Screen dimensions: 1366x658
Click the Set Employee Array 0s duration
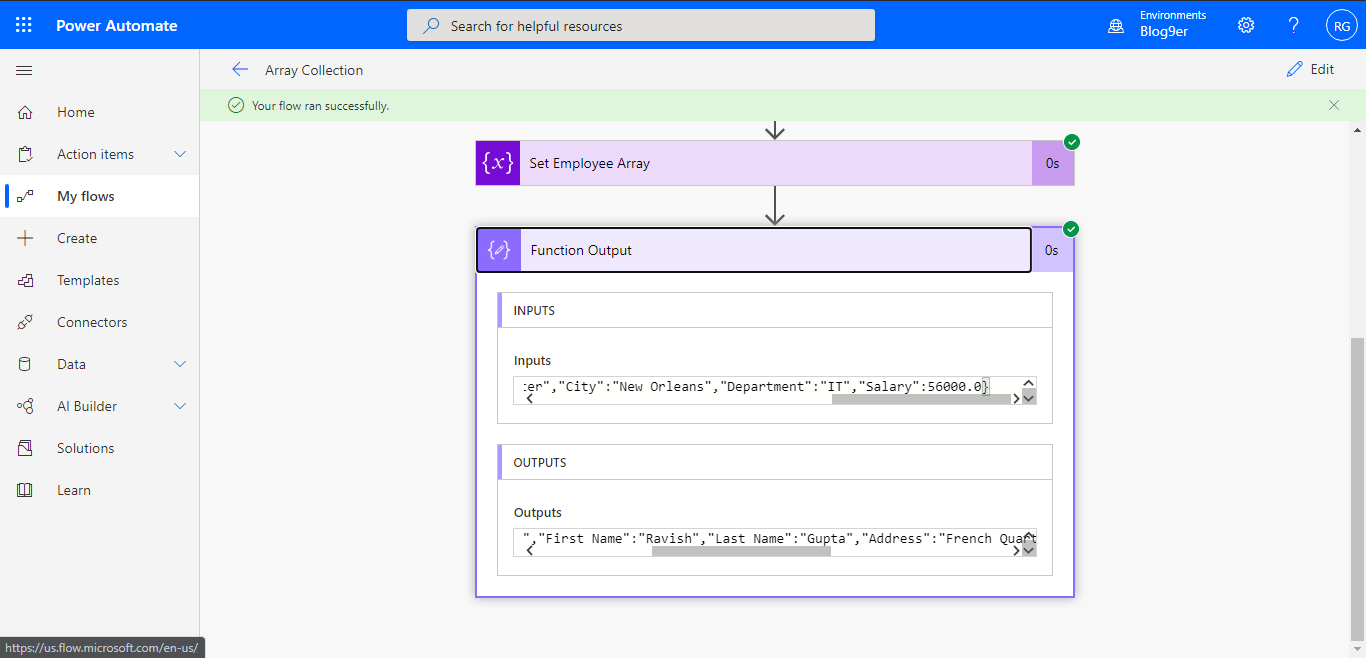click(x=1053, y=163)
